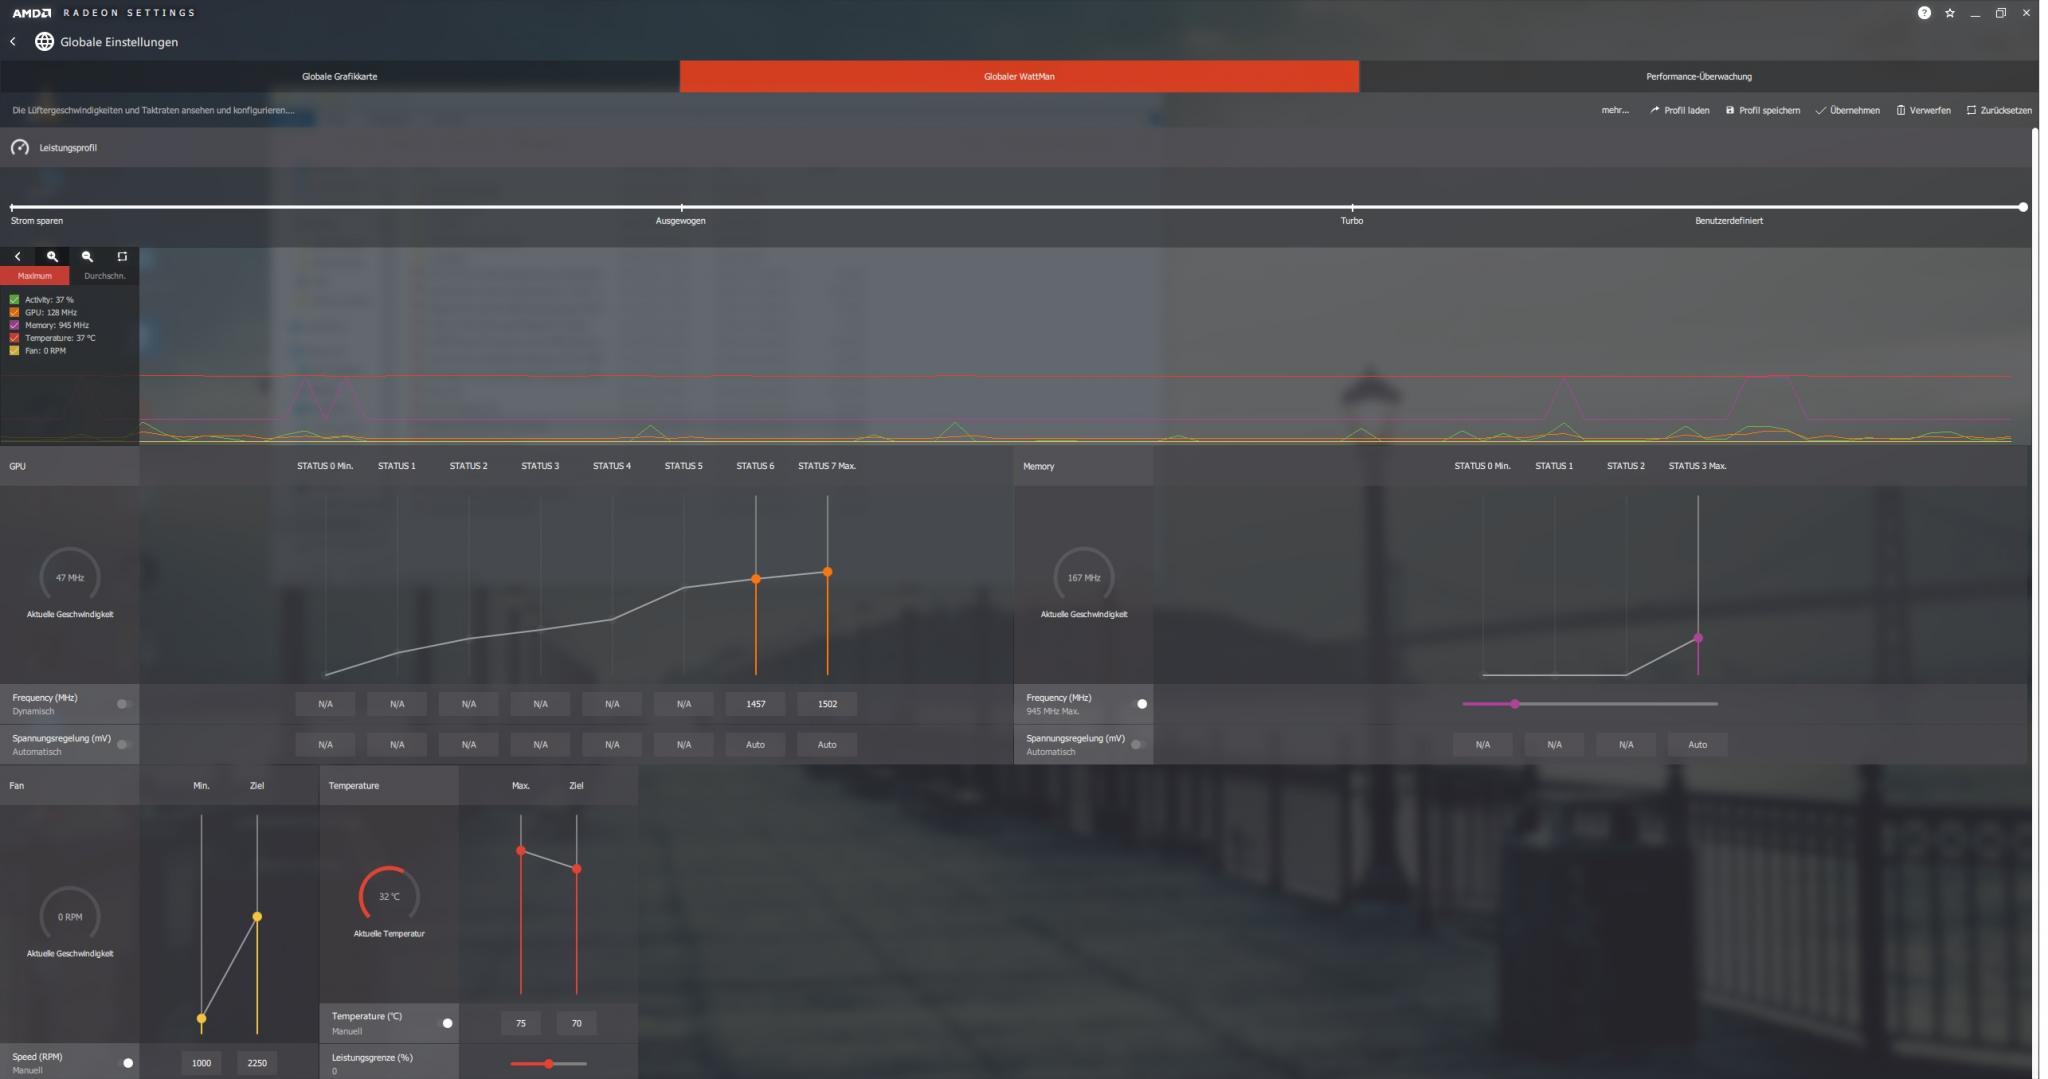This screenshot has width=2048, height=1079.
Task: Edit the Status 6 frequency field 1457
Action: tap(755, 704)
